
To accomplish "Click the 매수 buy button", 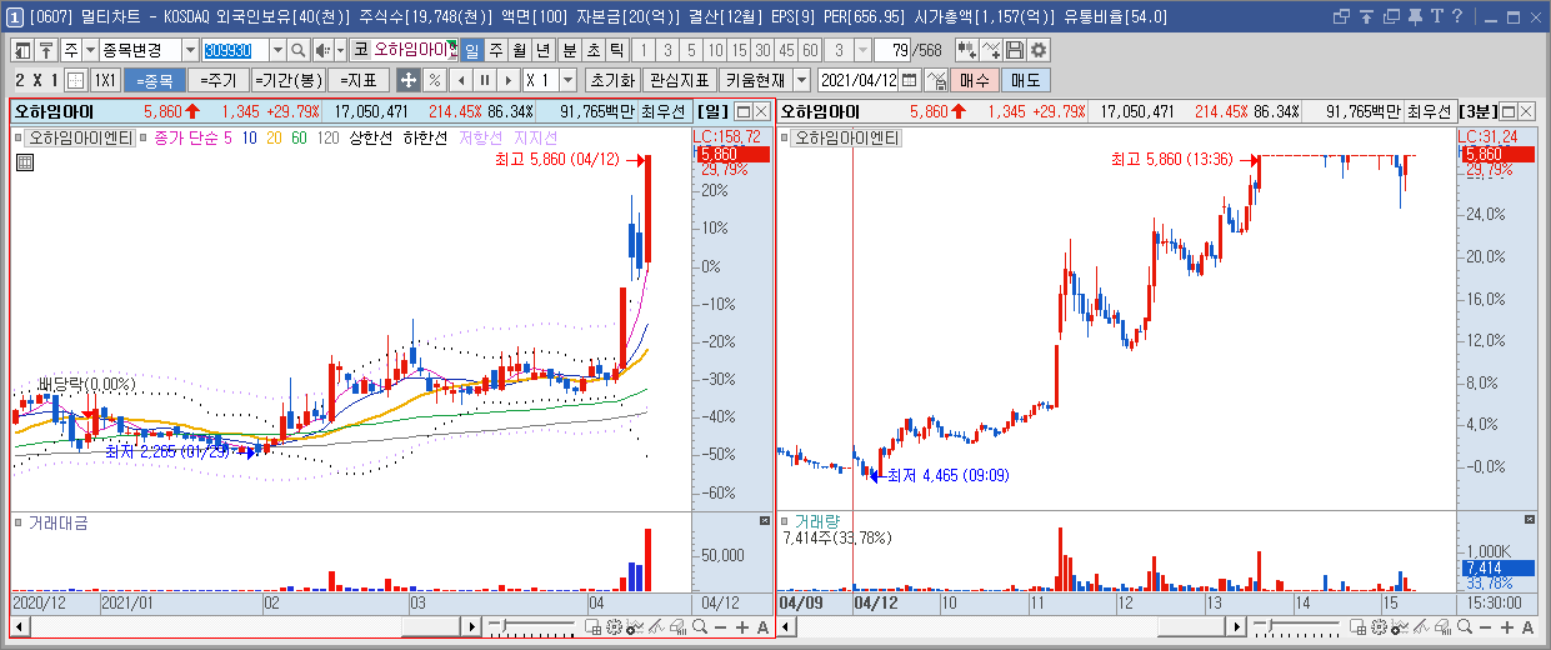I will [x=974, y=80].
